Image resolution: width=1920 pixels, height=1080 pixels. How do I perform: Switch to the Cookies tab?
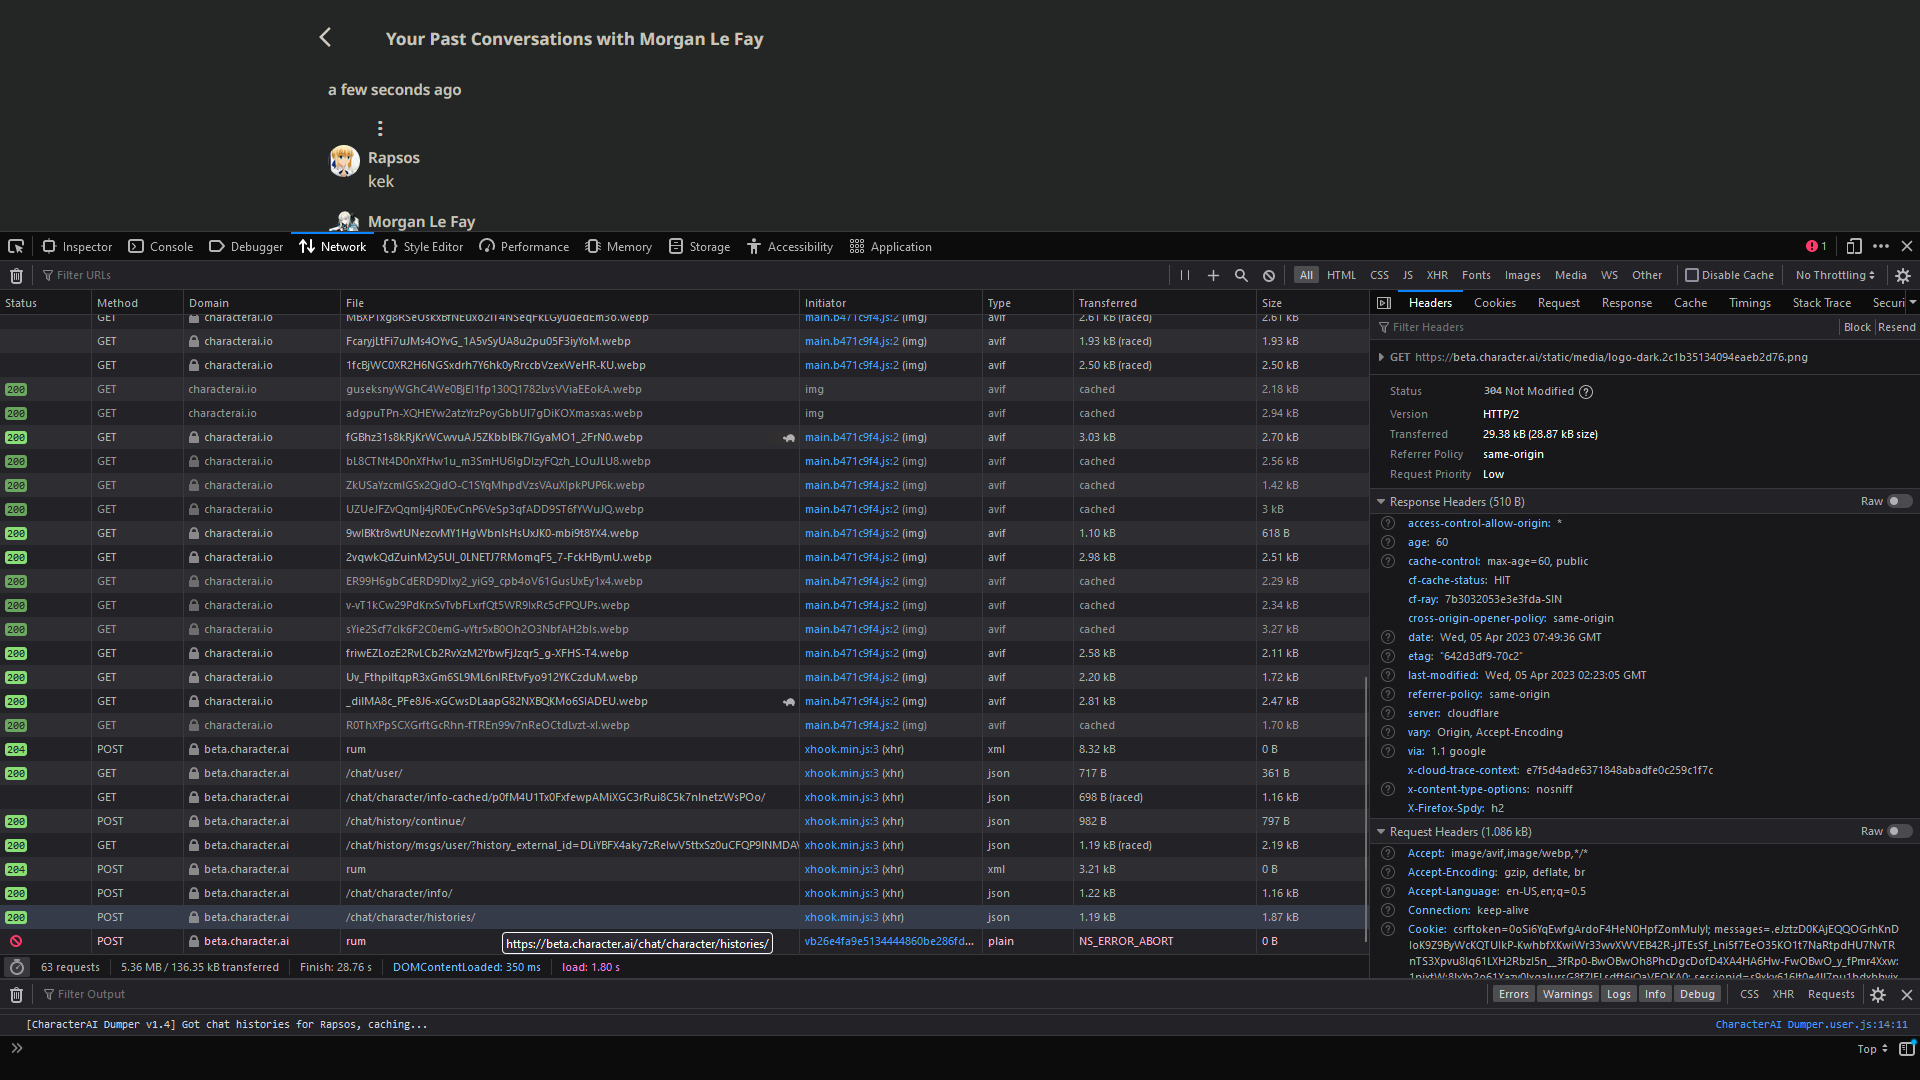click(x=1495, y=302)
